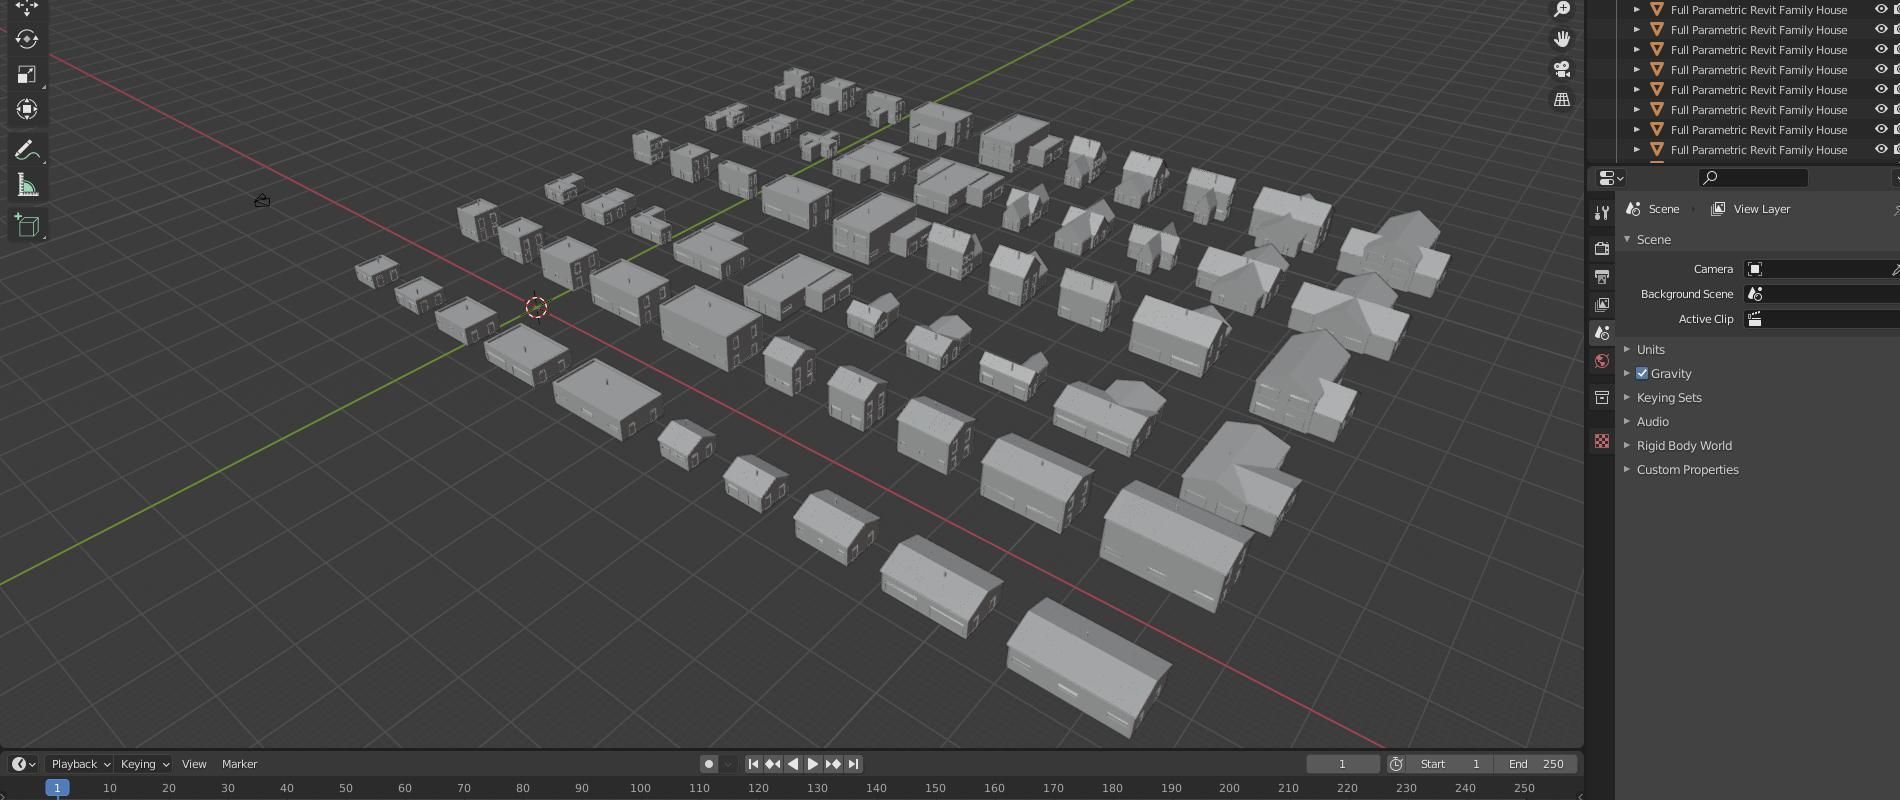Click the 3D cursor at the grid origin
This screenshot has height=800, width=1900.
[x=536, y=307]
